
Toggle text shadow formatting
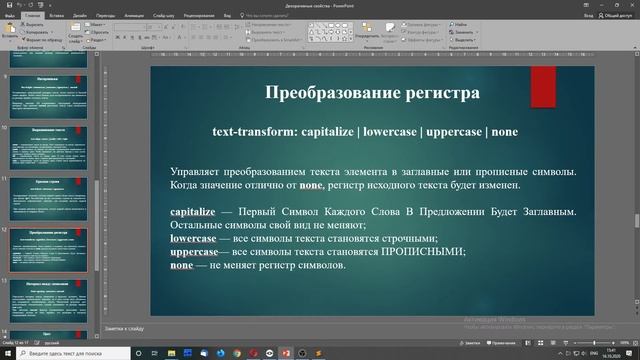140,37
